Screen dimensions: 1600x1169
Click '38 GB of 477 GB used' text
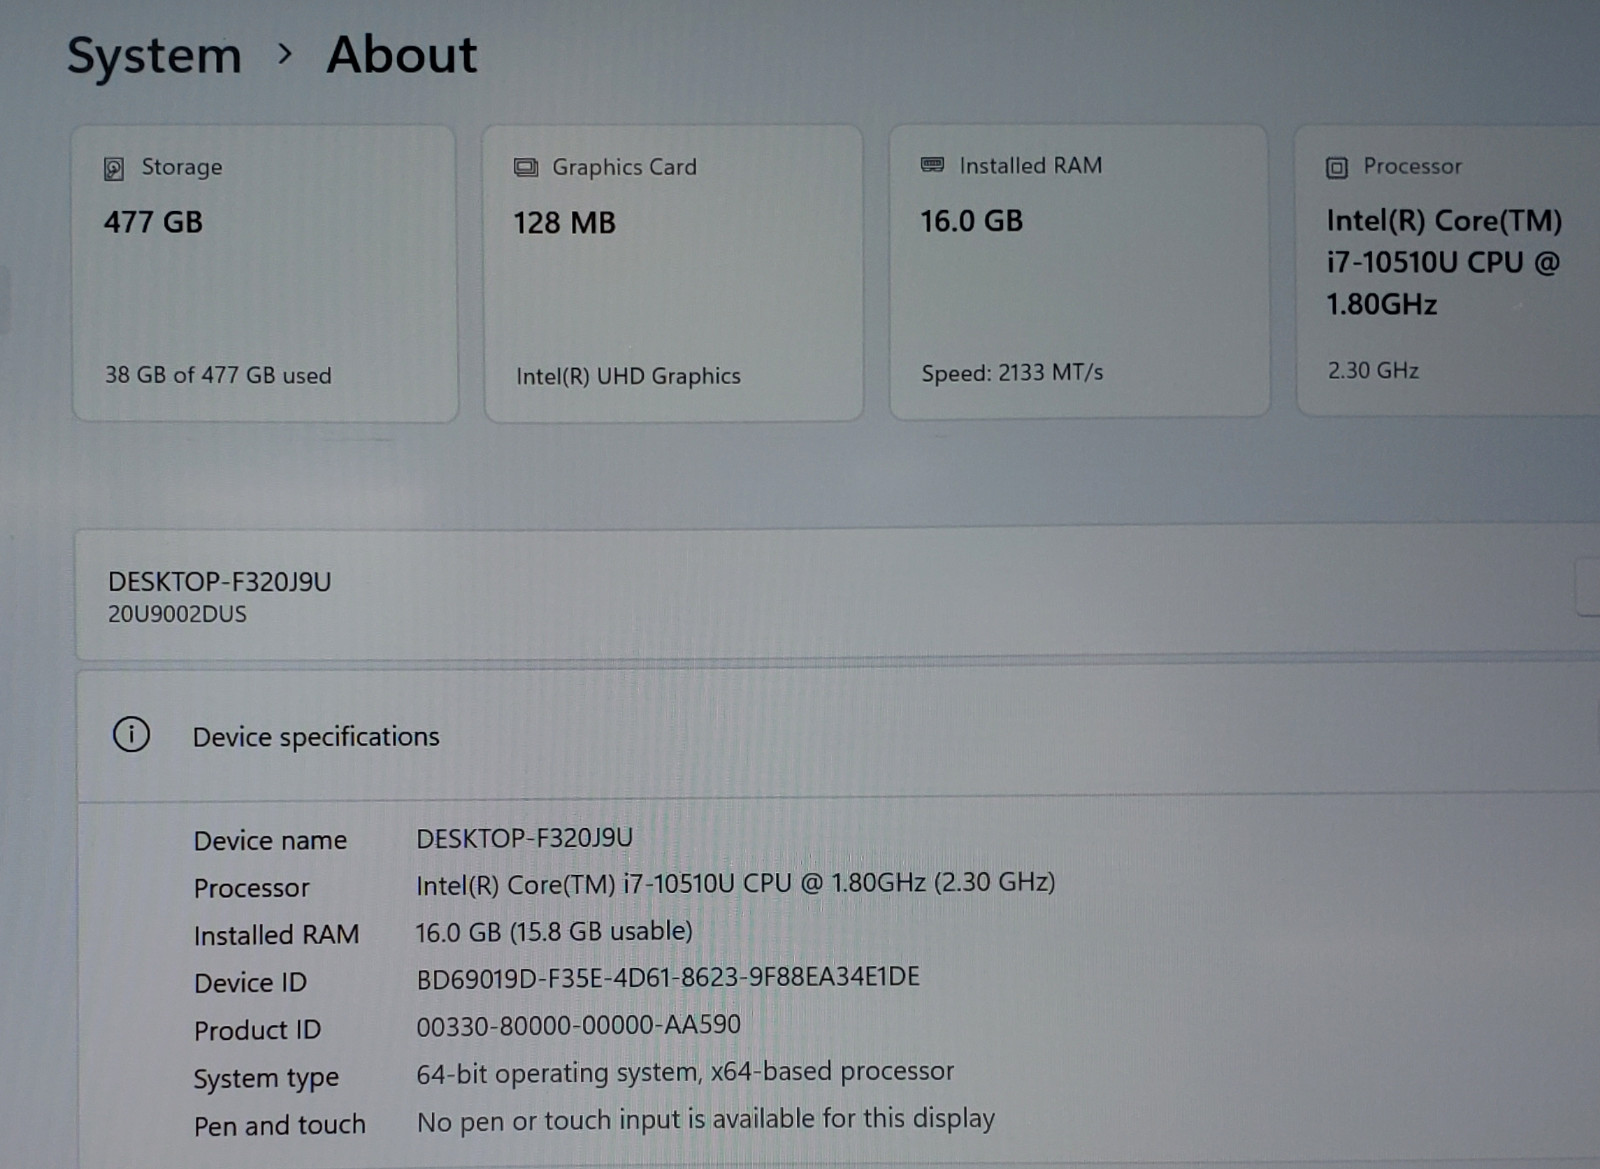click(x=218, y=375)
